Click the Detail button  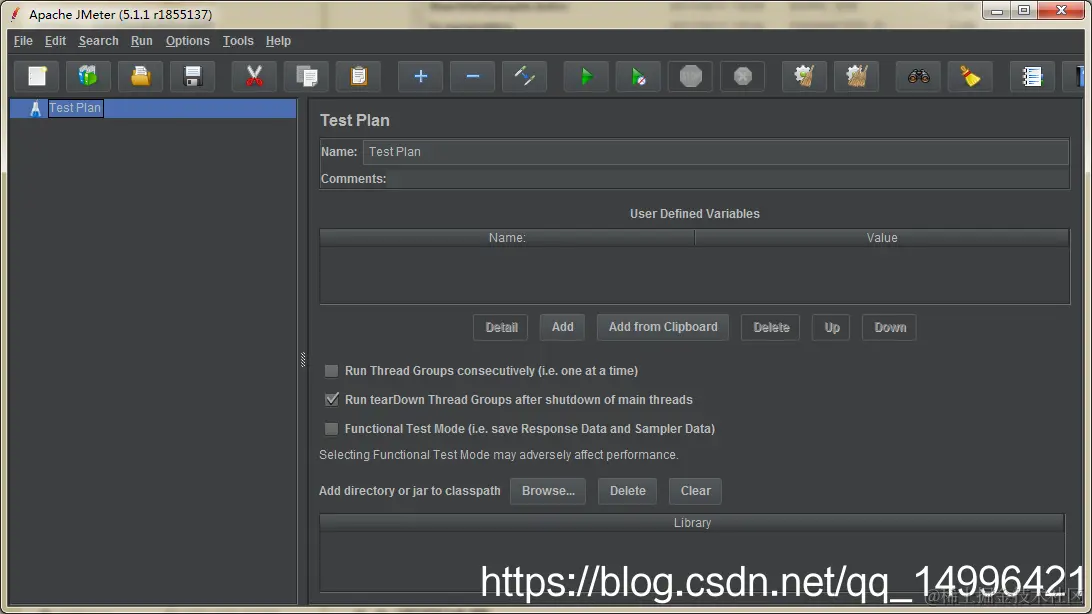[501, 327]
